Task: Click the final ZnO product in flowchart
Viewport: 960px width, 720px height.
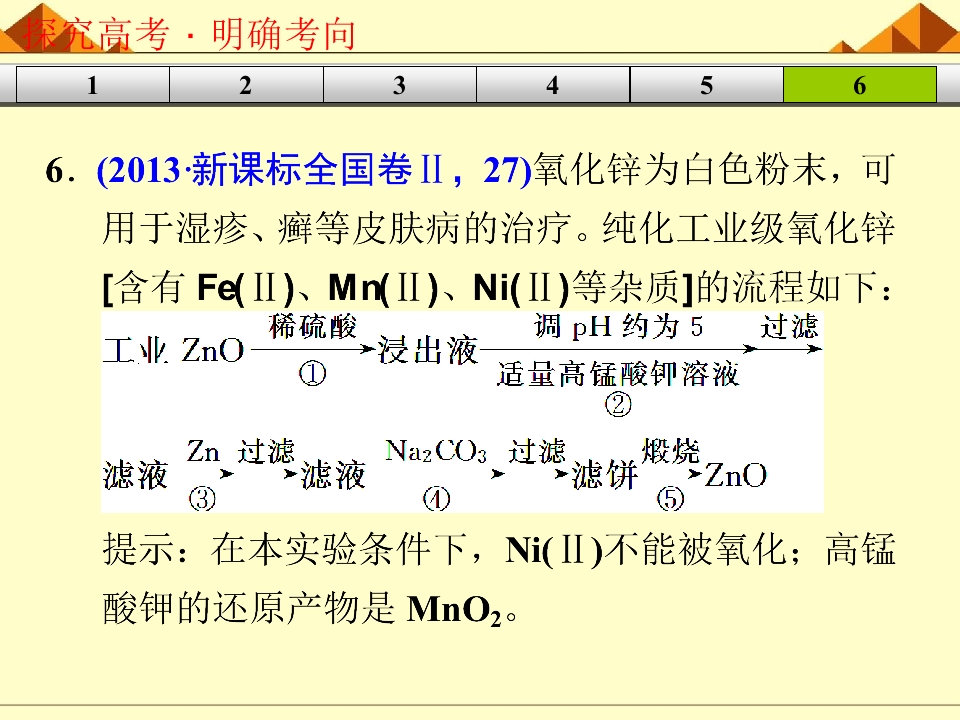Action: tap(735, 475)
